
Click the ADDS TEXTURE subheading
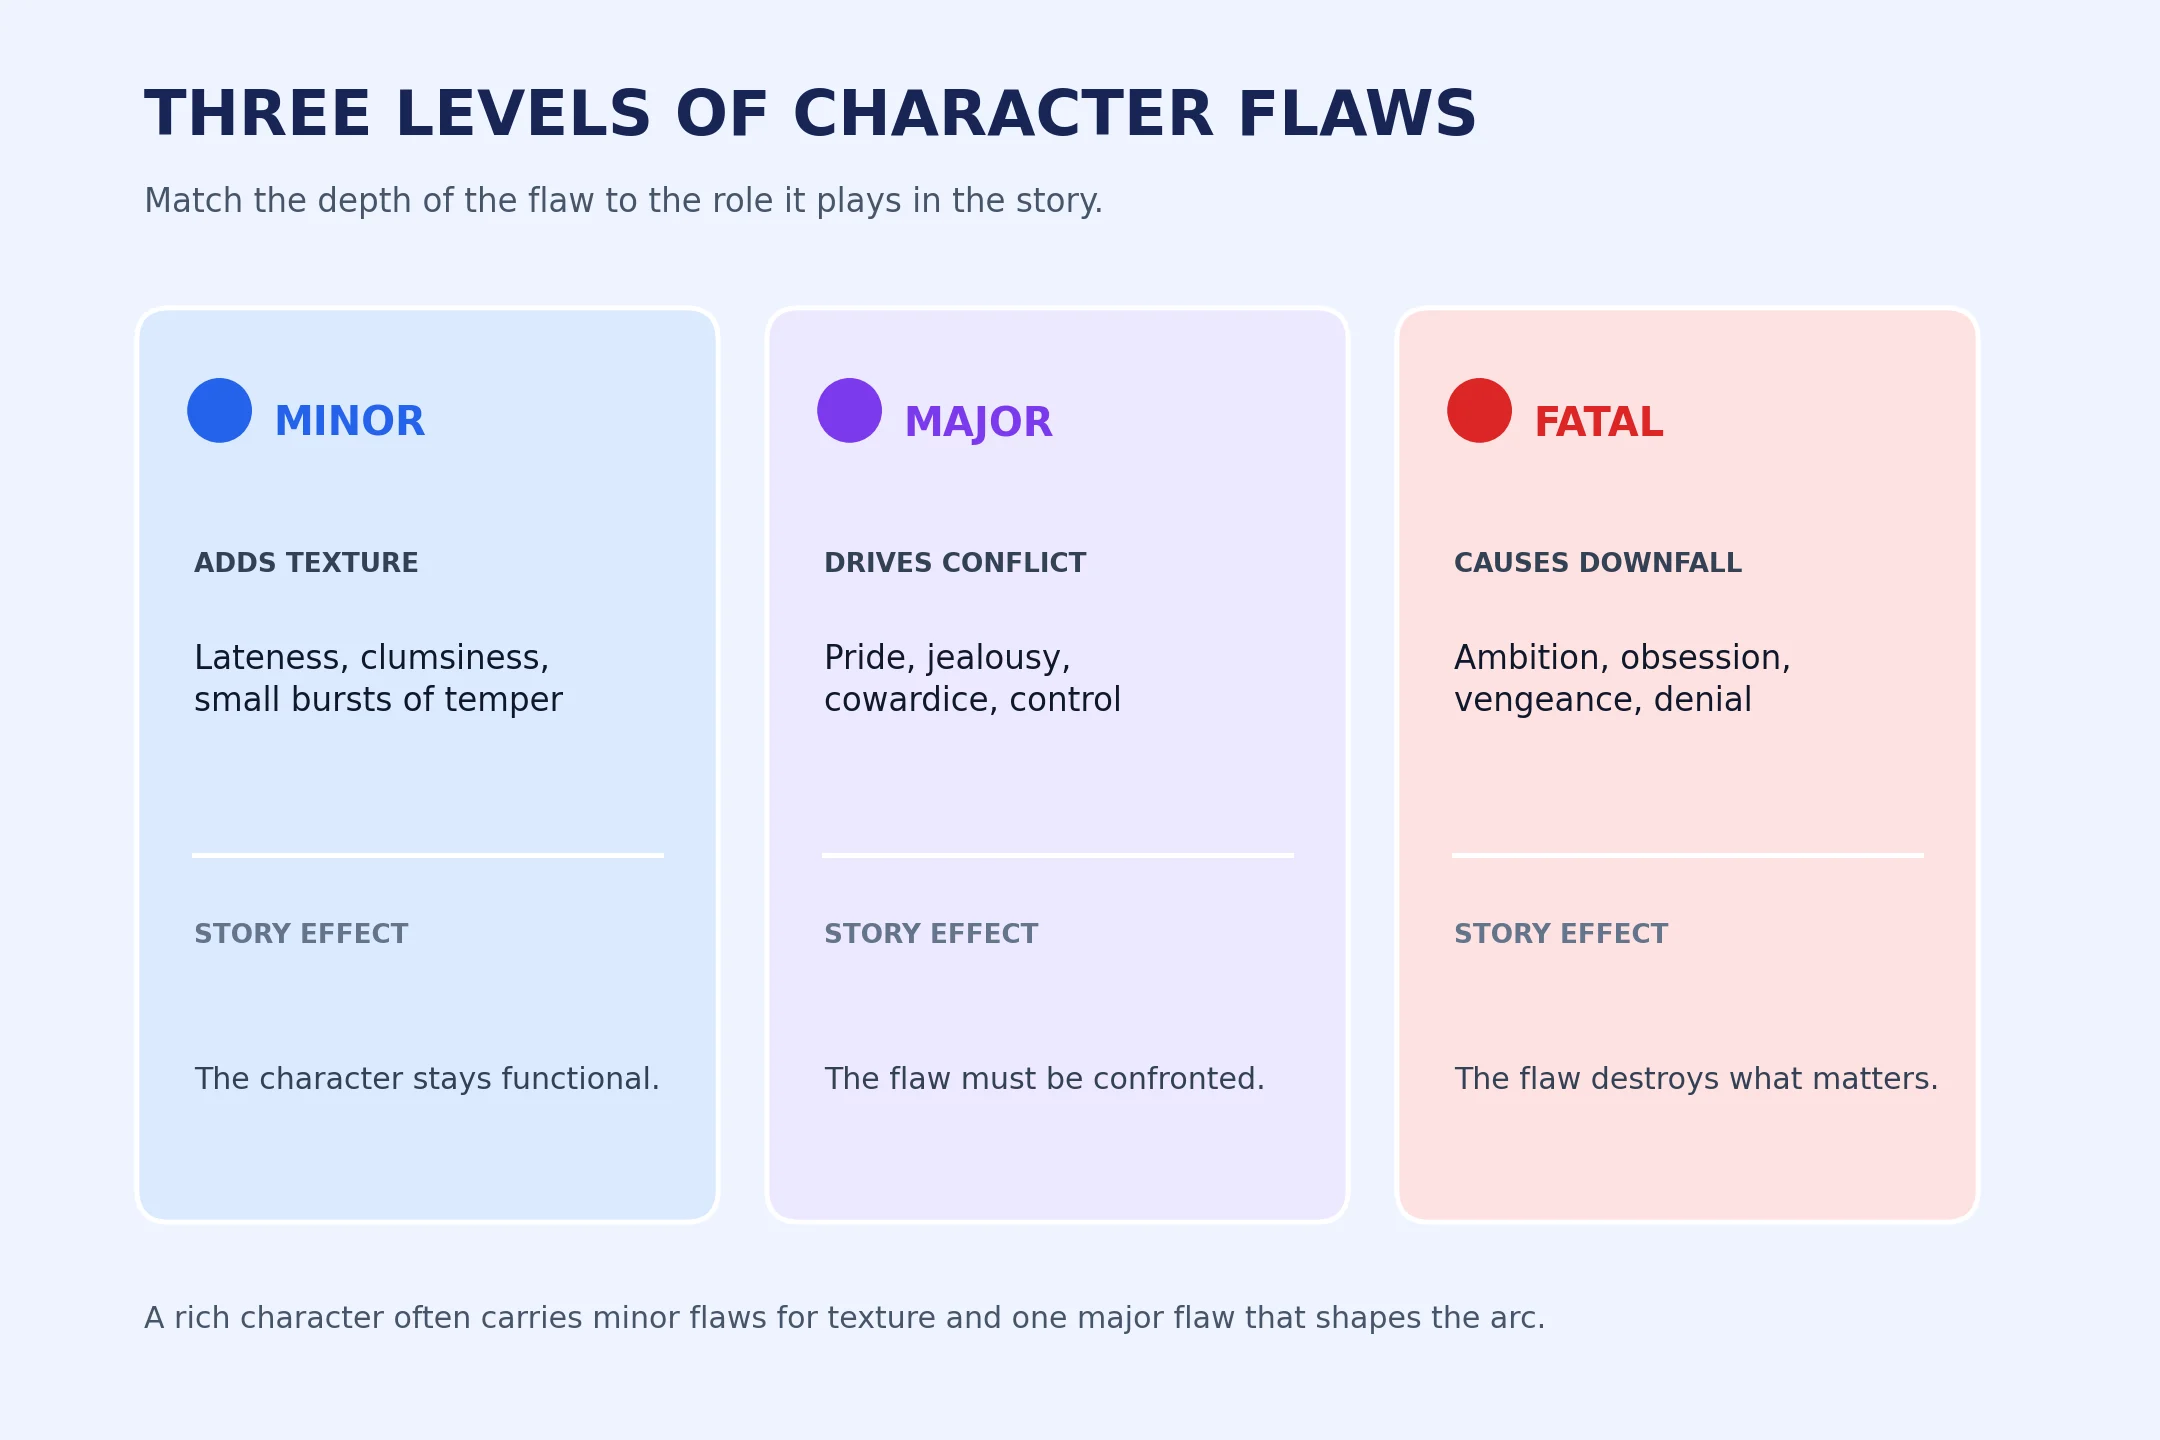306,563
